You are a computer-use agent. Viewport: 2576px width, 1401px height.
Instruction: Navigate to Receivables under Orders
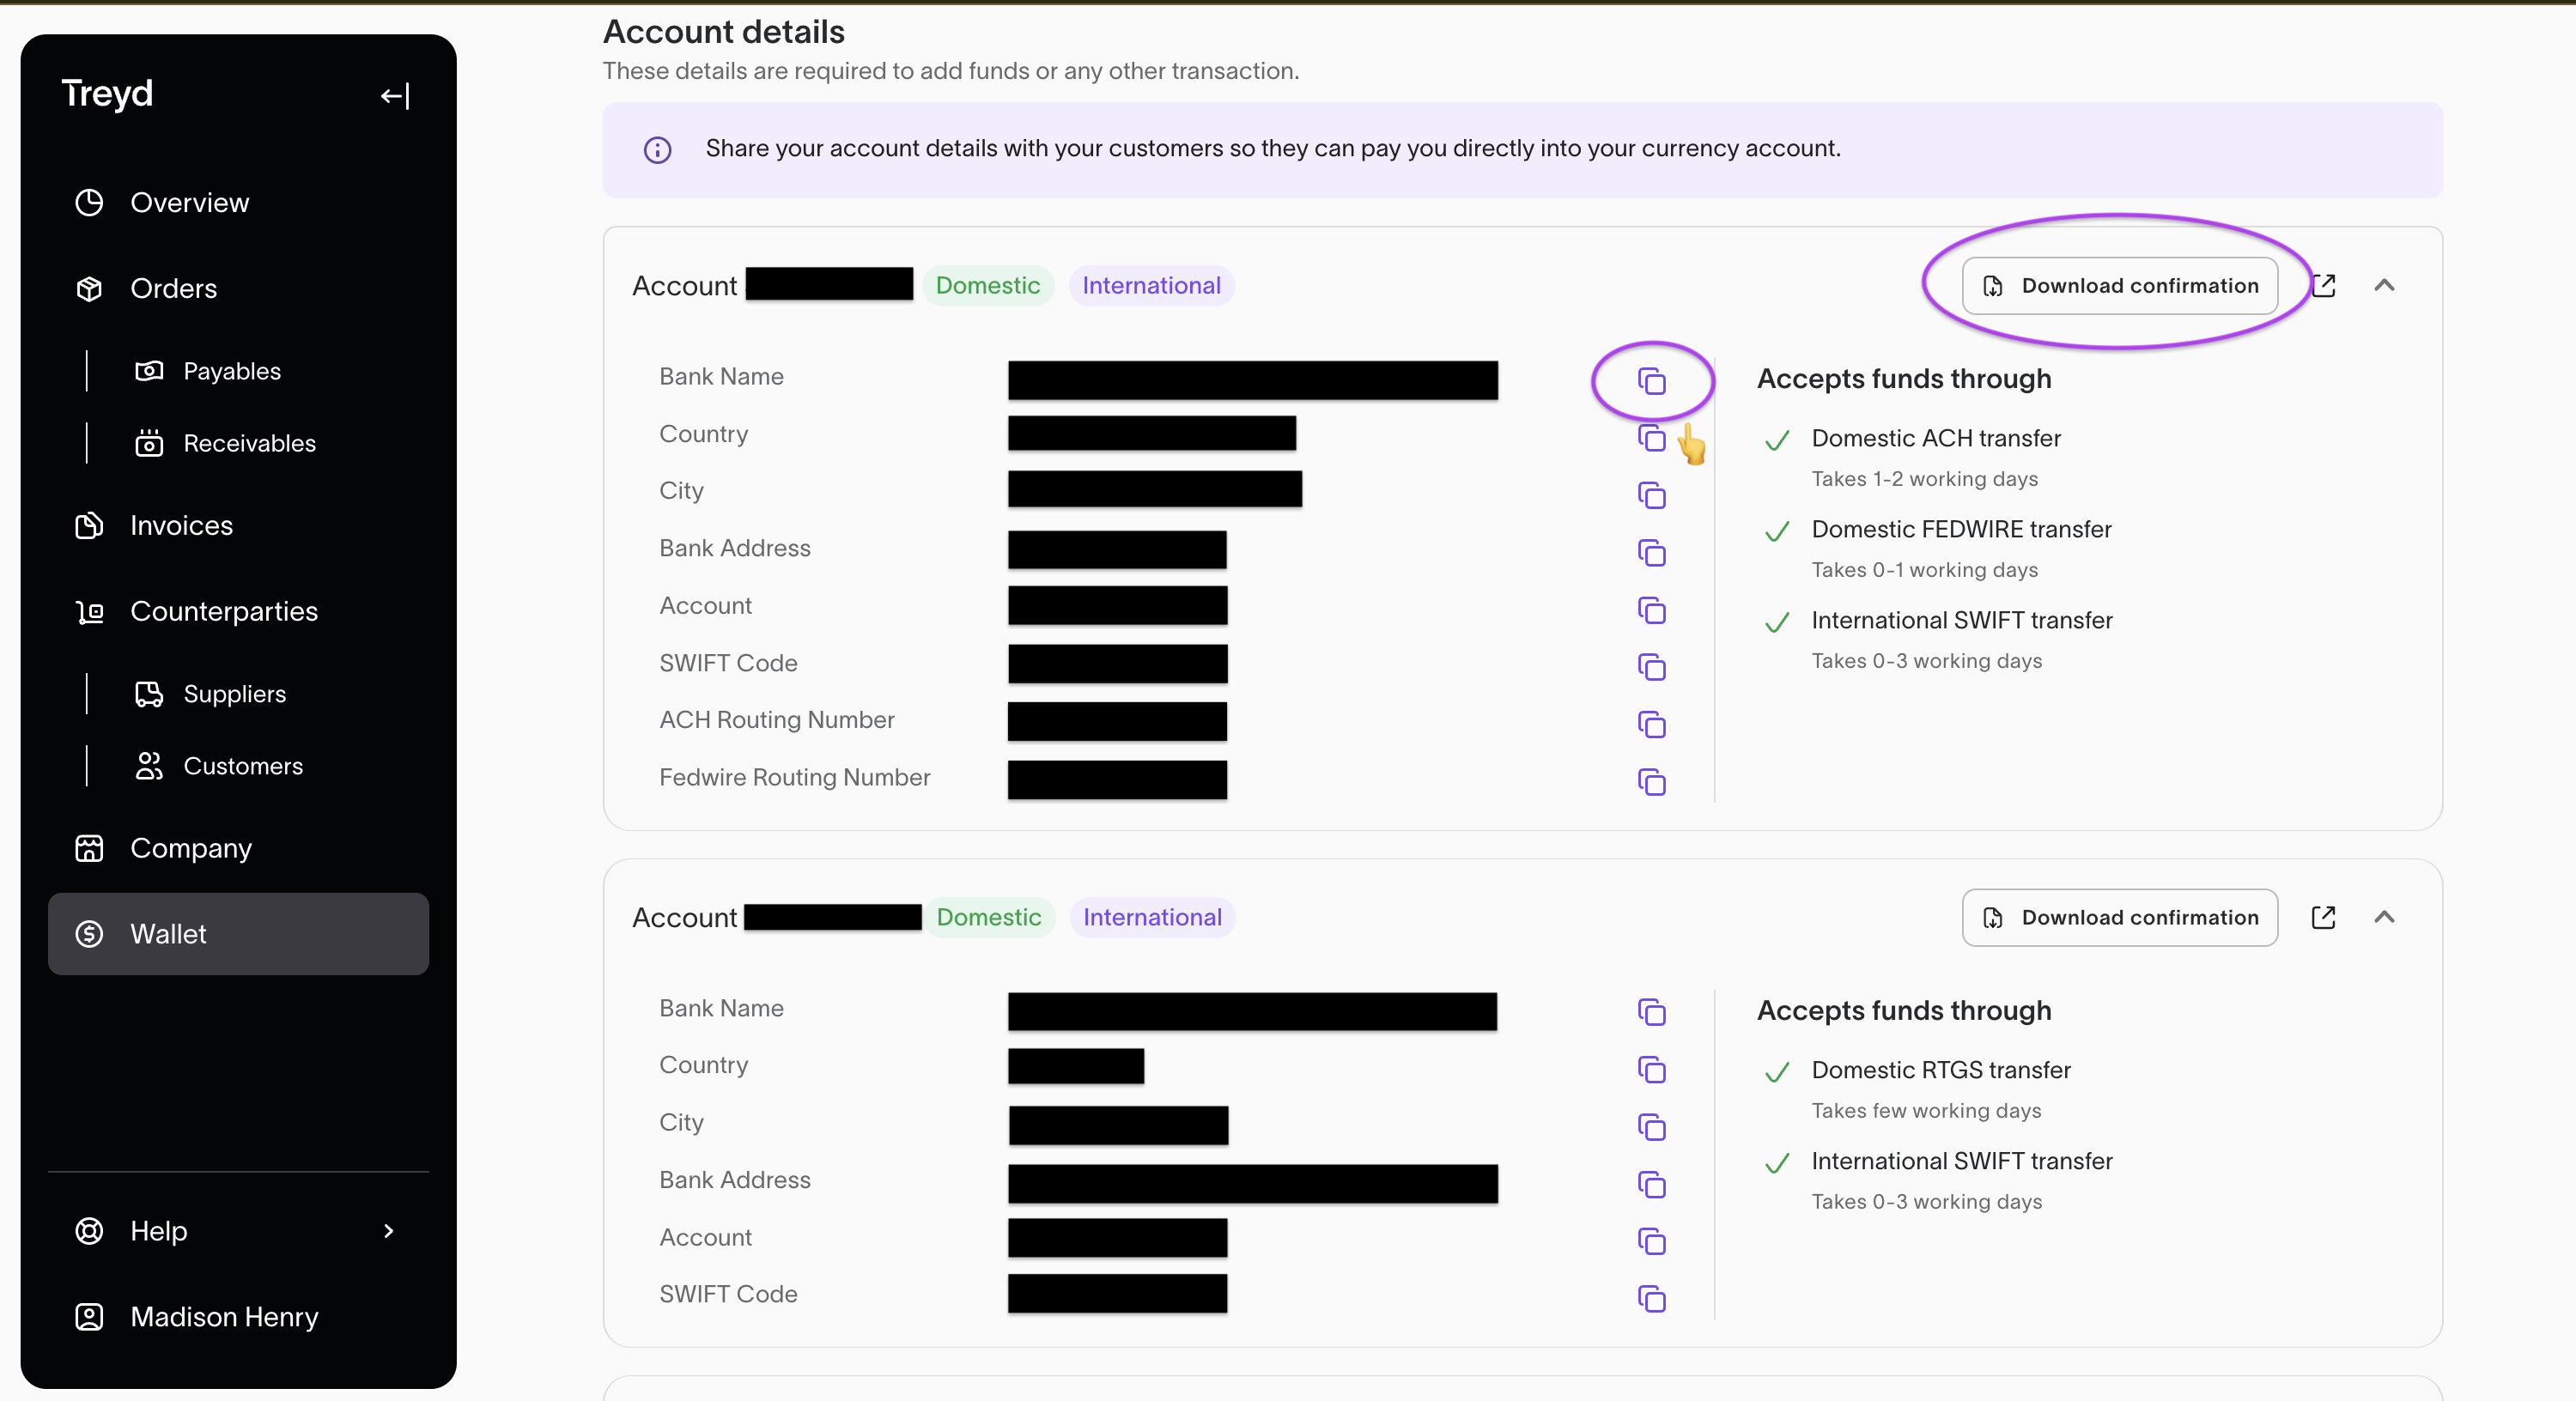[249, 443]
